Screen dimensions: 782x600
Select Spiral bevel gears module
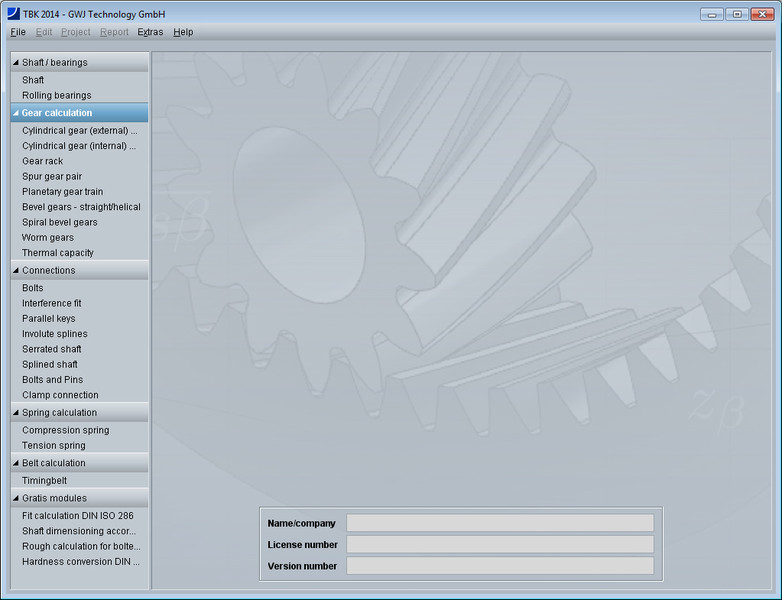pos(59,222)
